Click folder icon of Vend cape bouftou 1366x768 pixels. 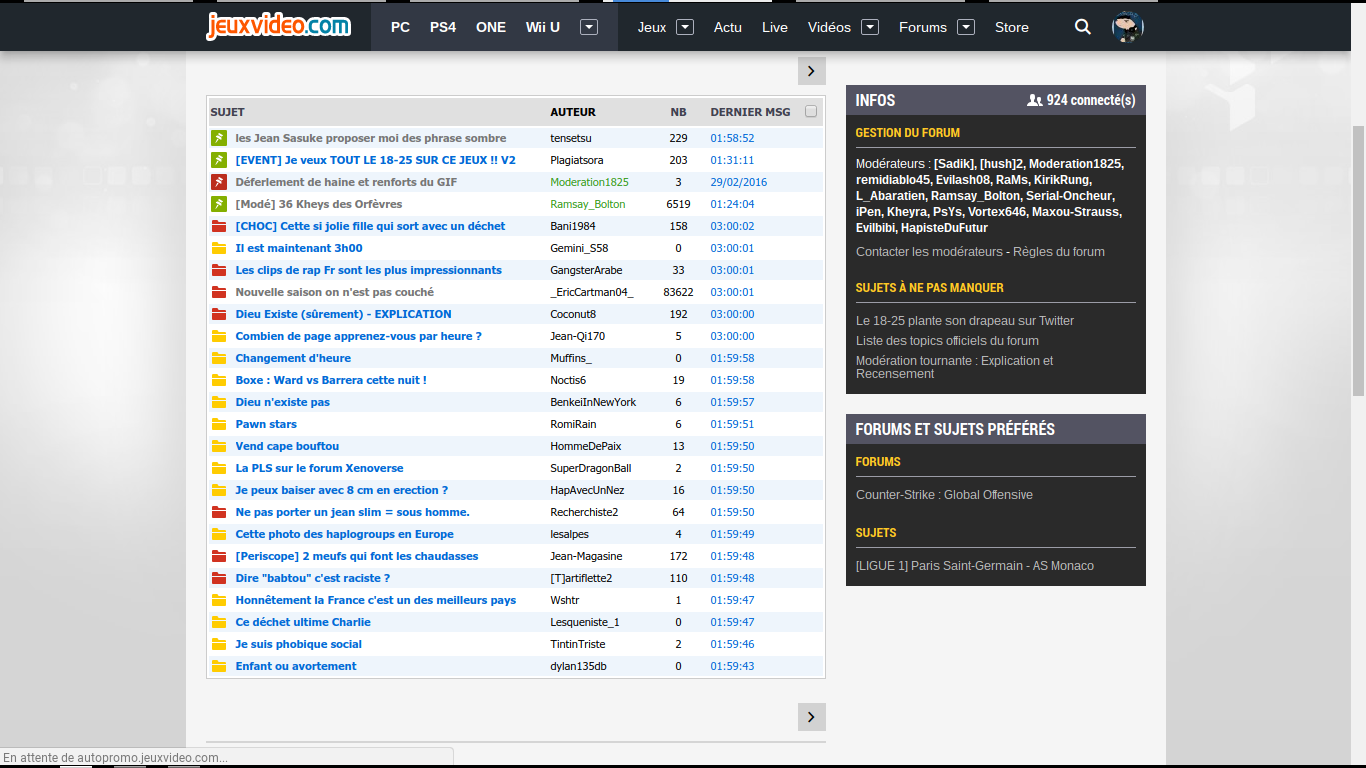tap(219, 446)
